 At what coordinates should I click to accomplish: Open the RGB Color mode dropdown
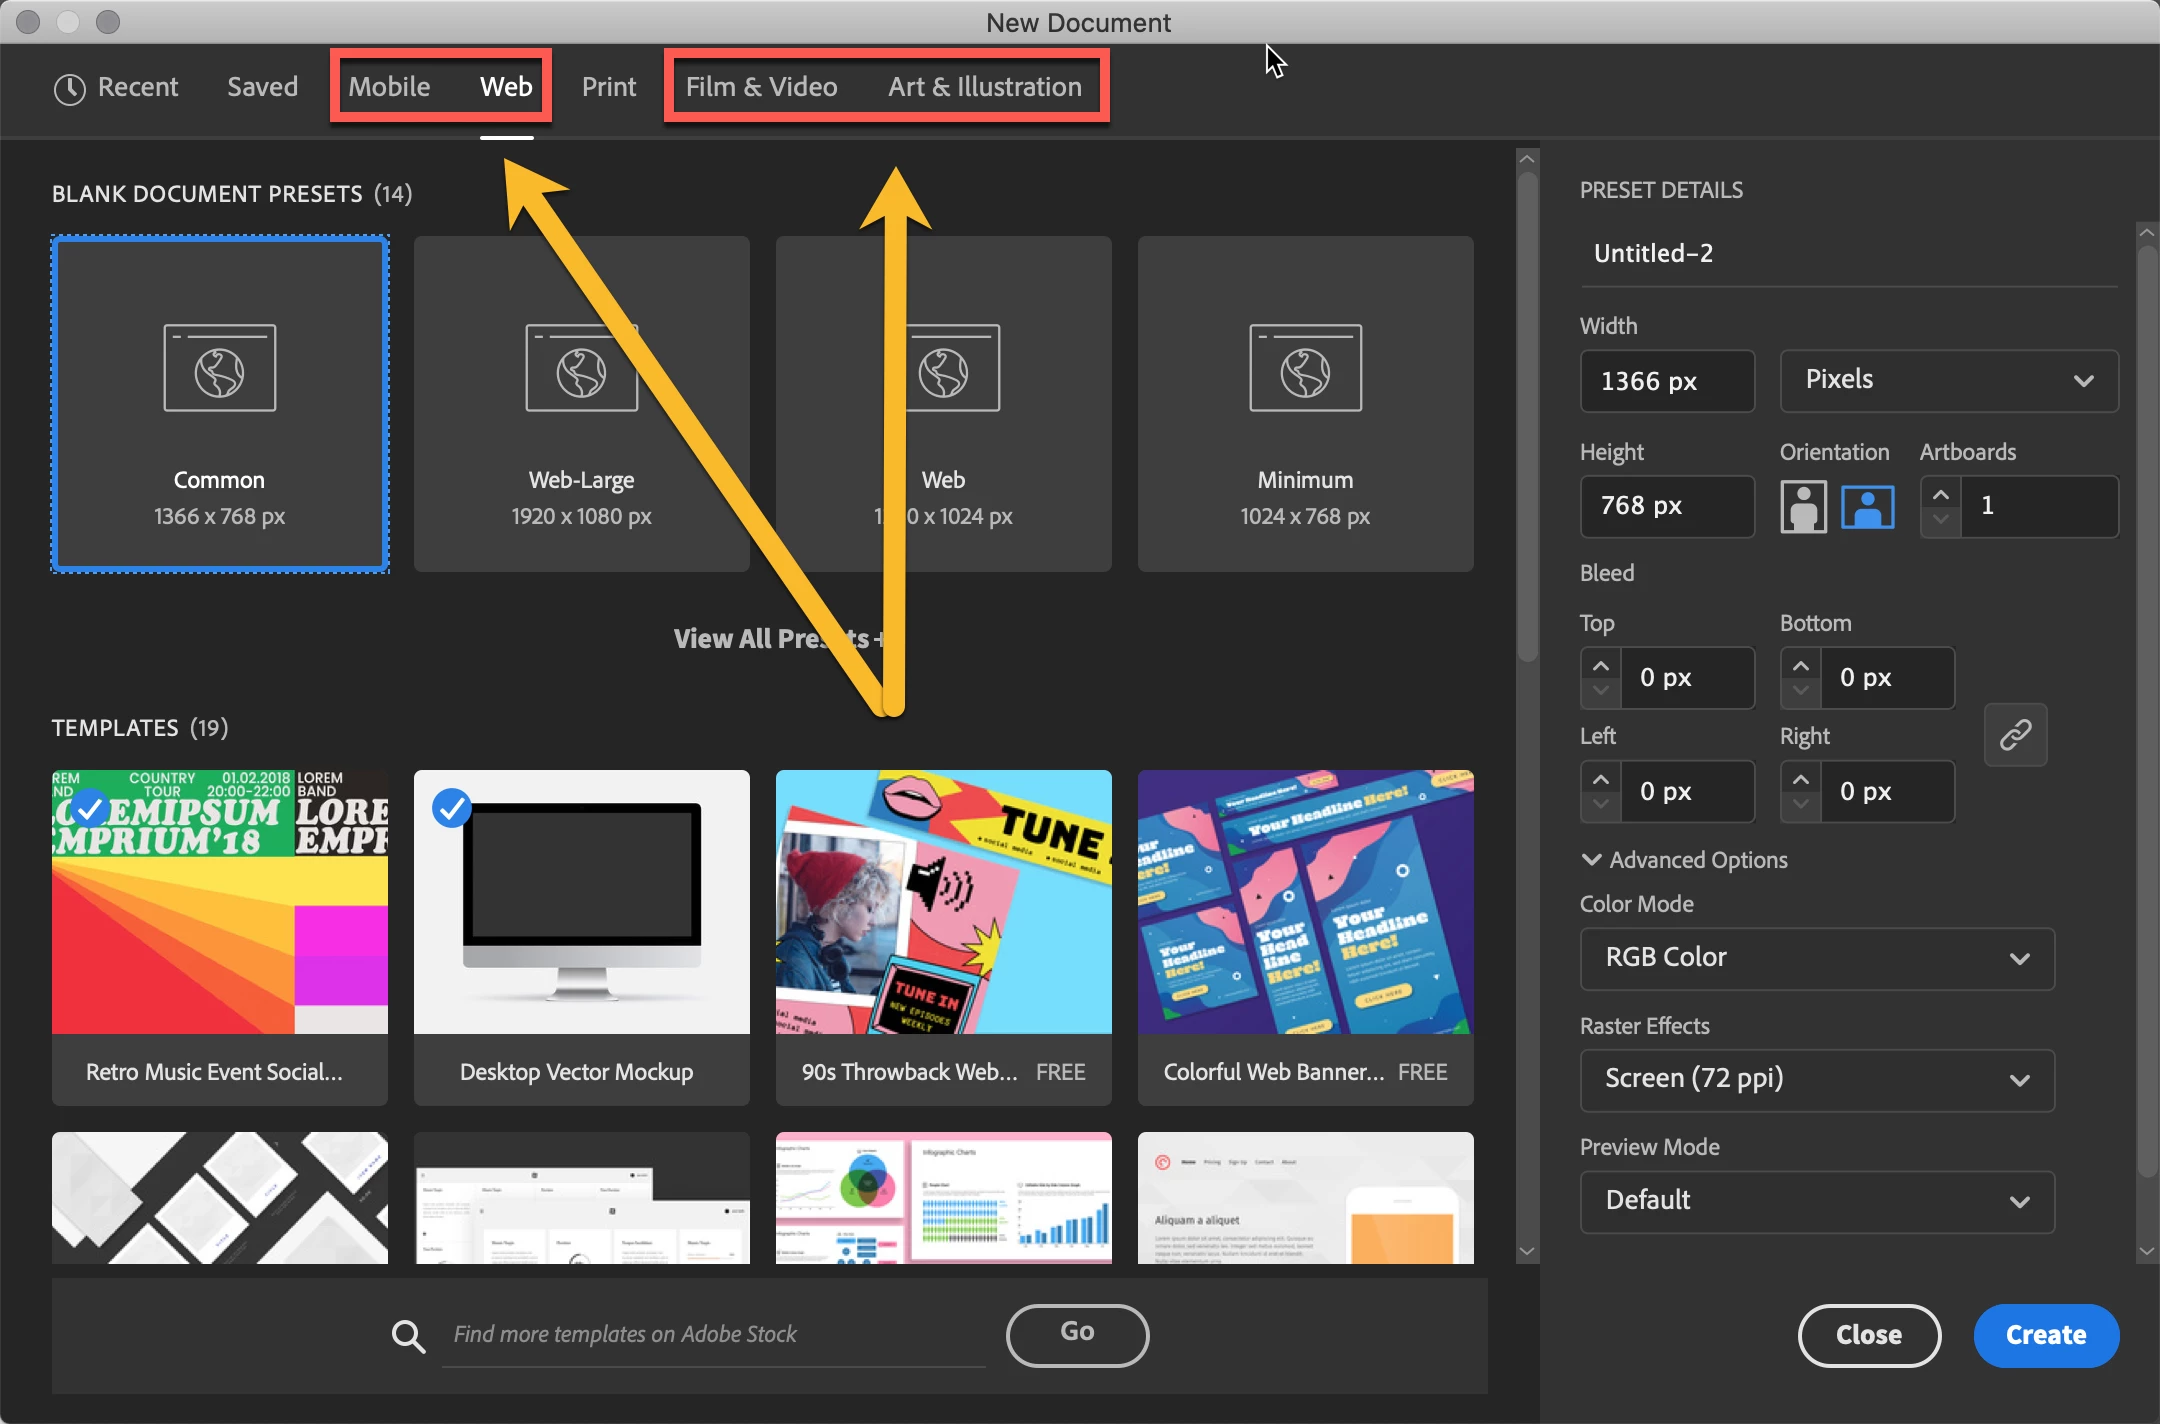(x=1816, y=958)
